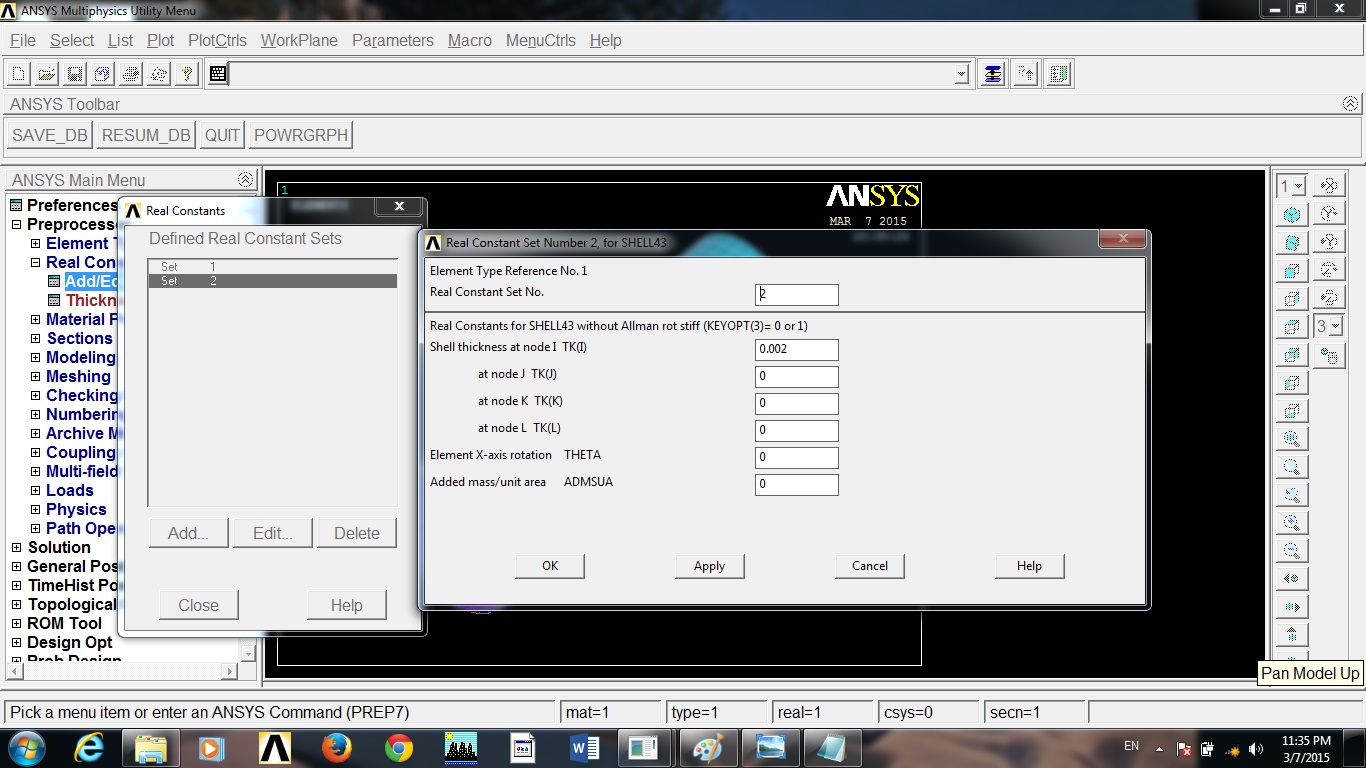Screen dimensions: 1366x768
Task: Expand the Solution tree node
Action: point(16,548)
